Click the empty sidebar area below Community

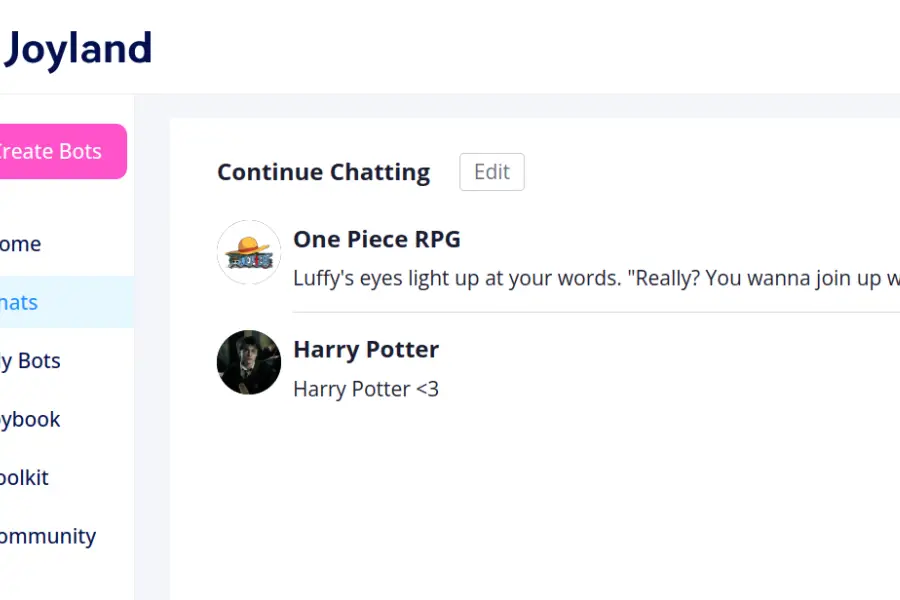(60, 582)
